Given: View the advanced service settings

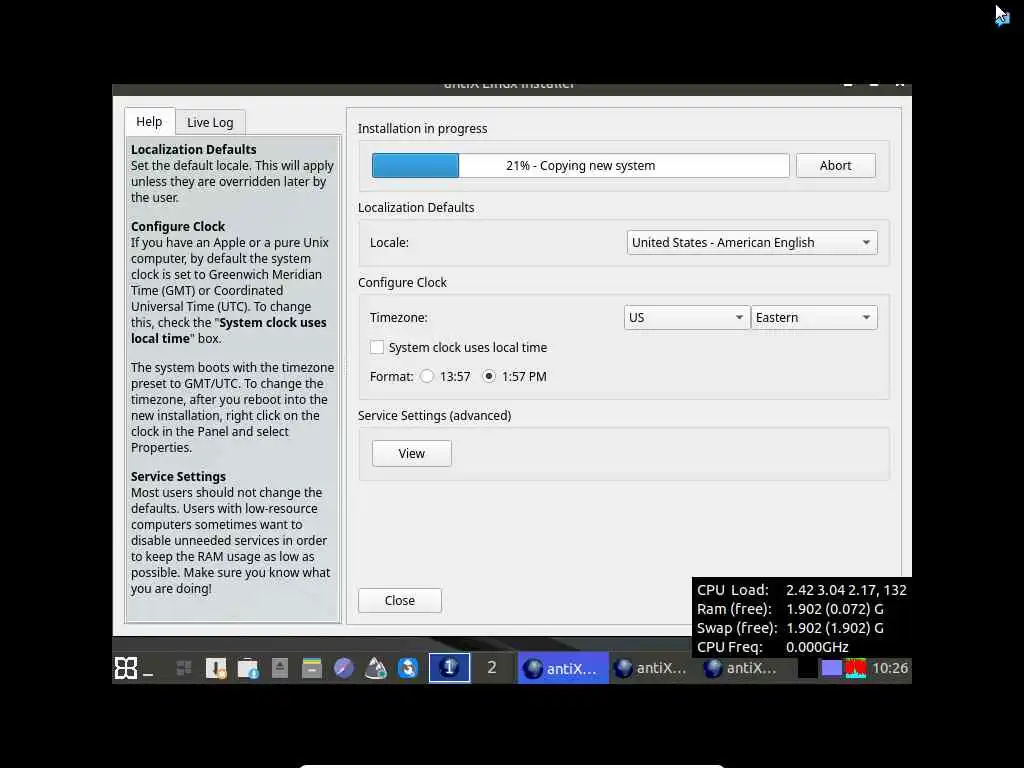Looking at the screenshot, I should [411, 453].
